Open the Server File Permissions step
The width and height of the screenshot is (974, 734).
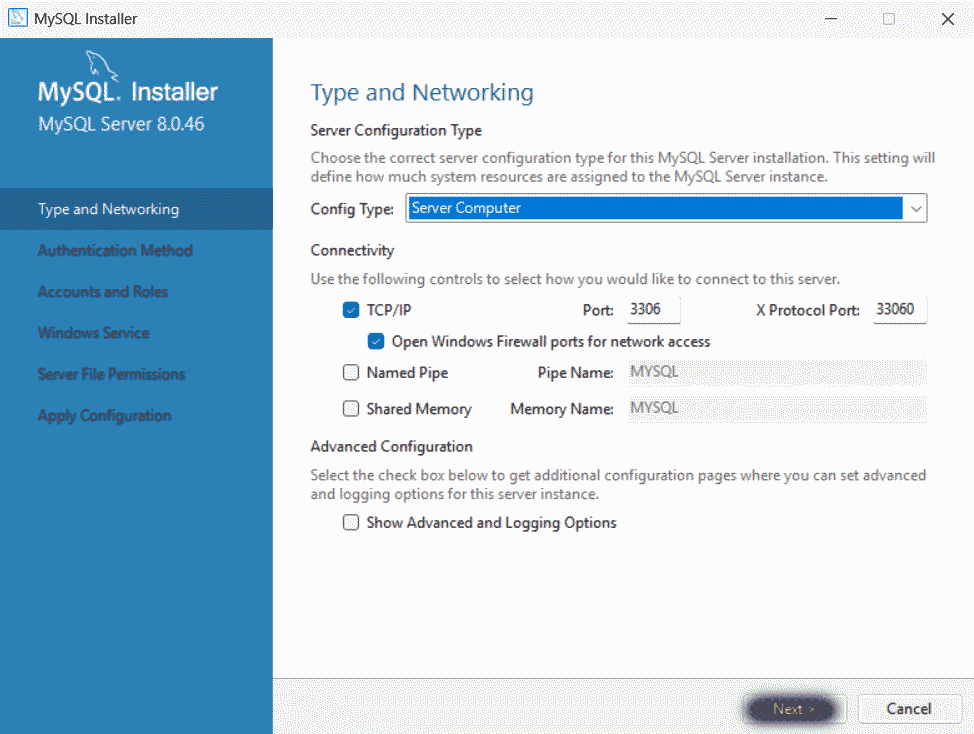coord(111,374)
